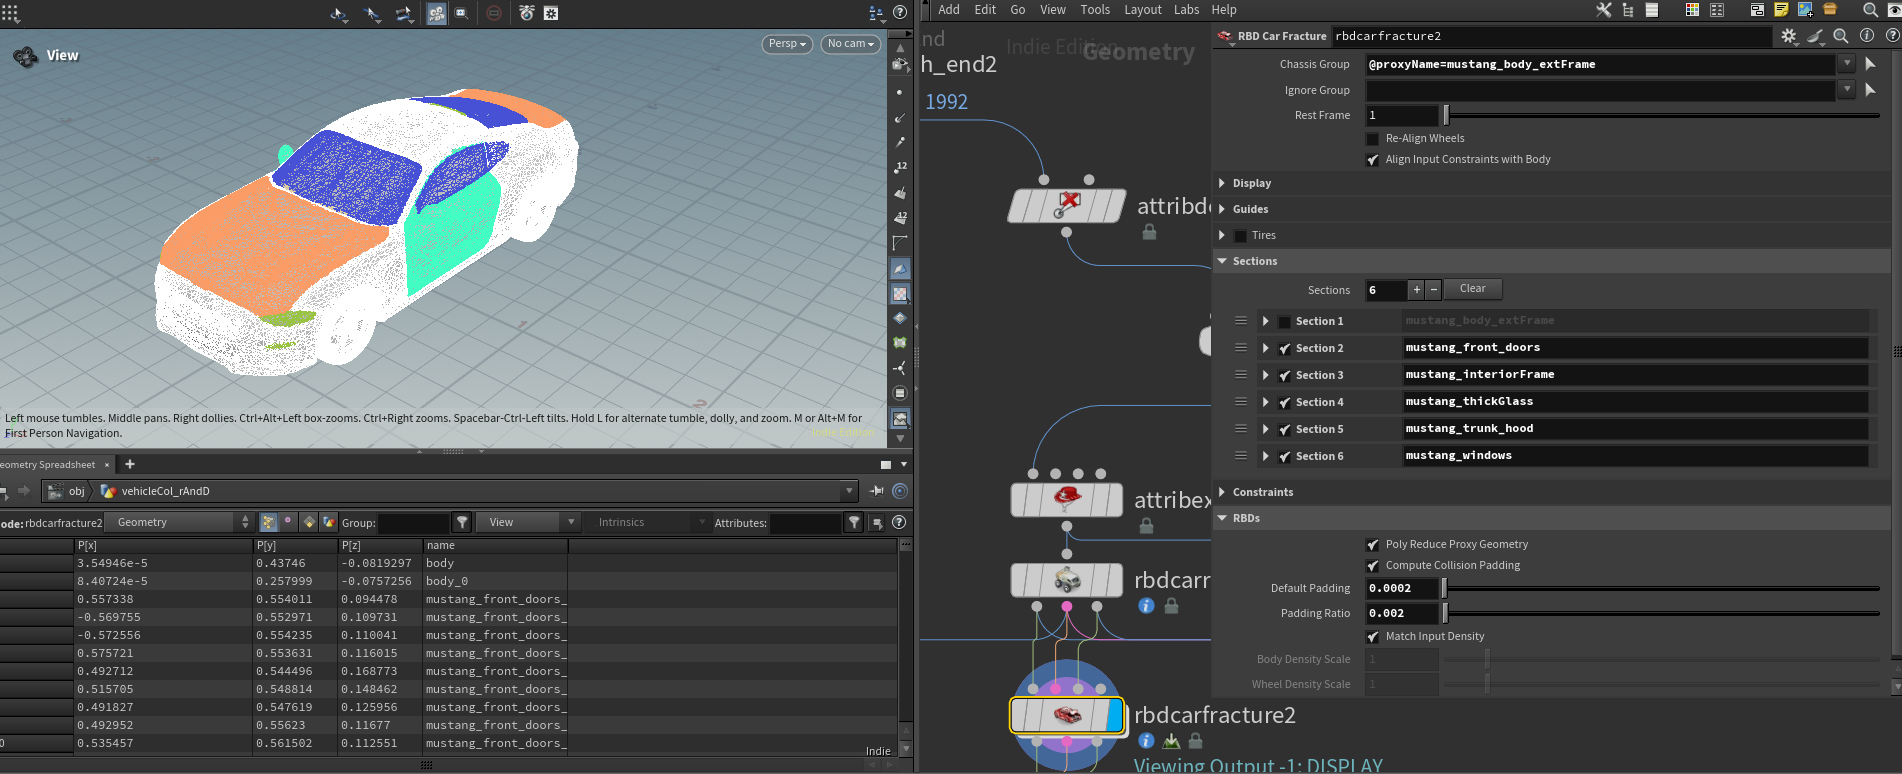Show primitive attributes in spreadsheet
Viewport: 1902px width, 774px height.
(309, 522)
